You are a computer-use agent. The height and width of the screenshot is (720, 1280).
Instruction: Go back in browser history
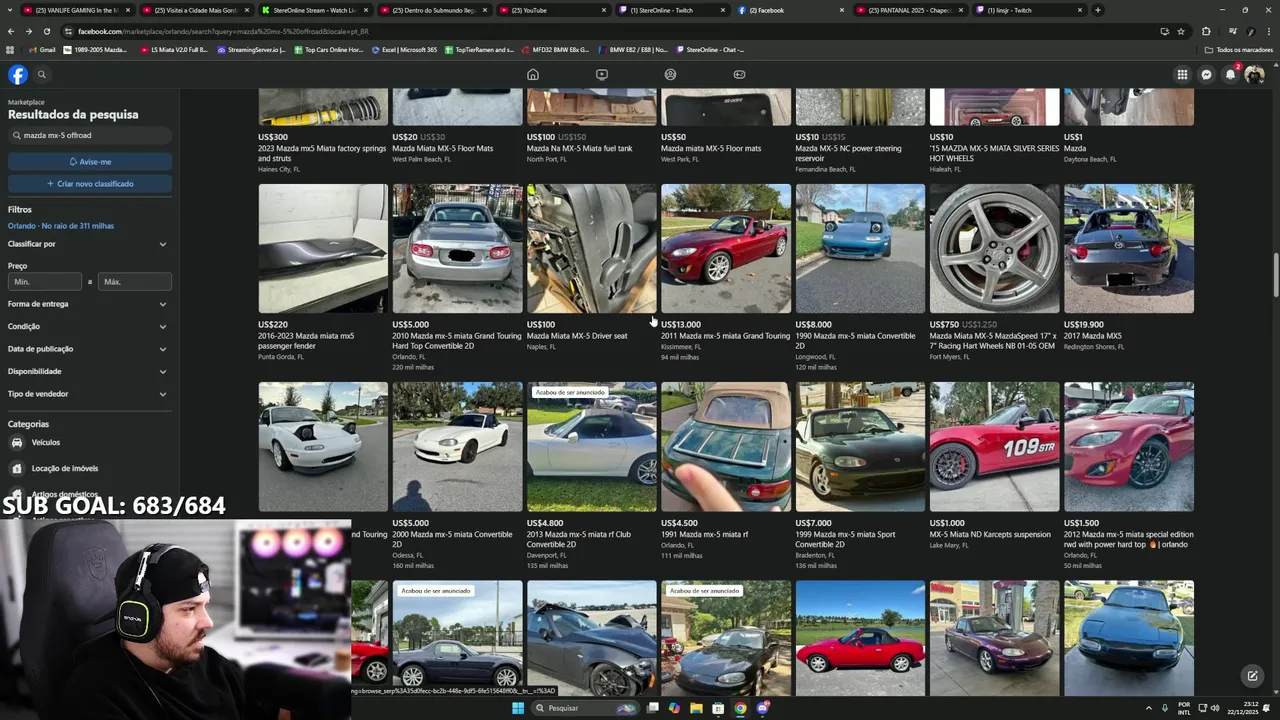point(10,31)
